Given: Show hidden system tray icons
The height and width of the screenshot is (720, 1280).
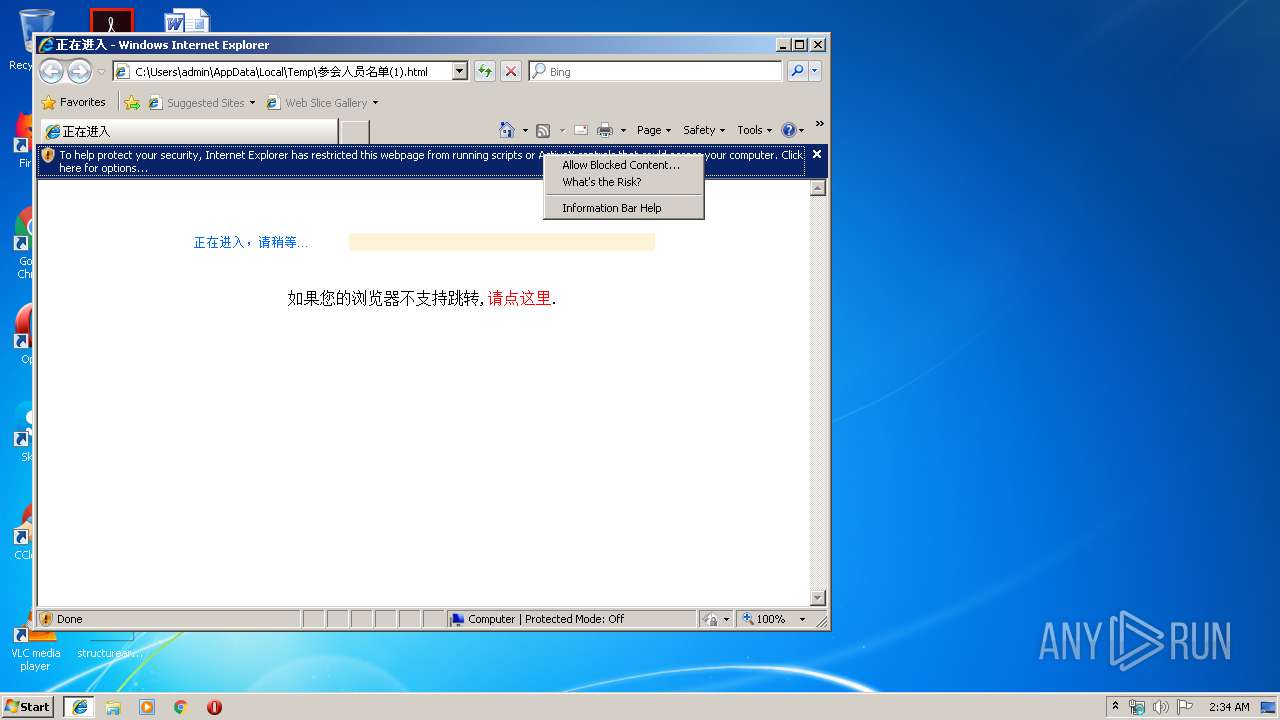Looking at the screenshot, I should point(1116,707).
